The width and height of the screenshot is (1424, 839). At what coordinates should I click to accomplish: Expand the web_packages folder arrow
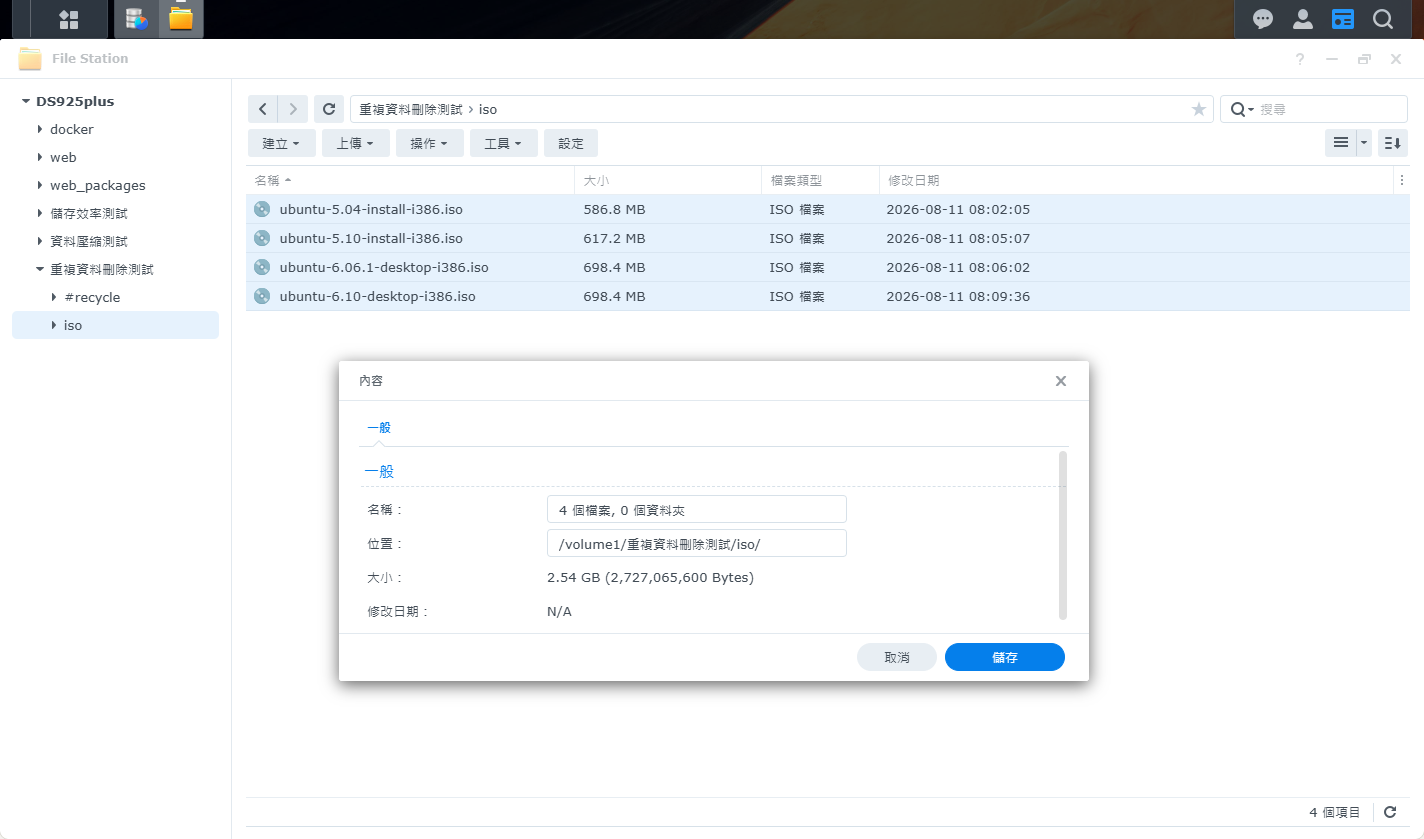coord(40,185)
